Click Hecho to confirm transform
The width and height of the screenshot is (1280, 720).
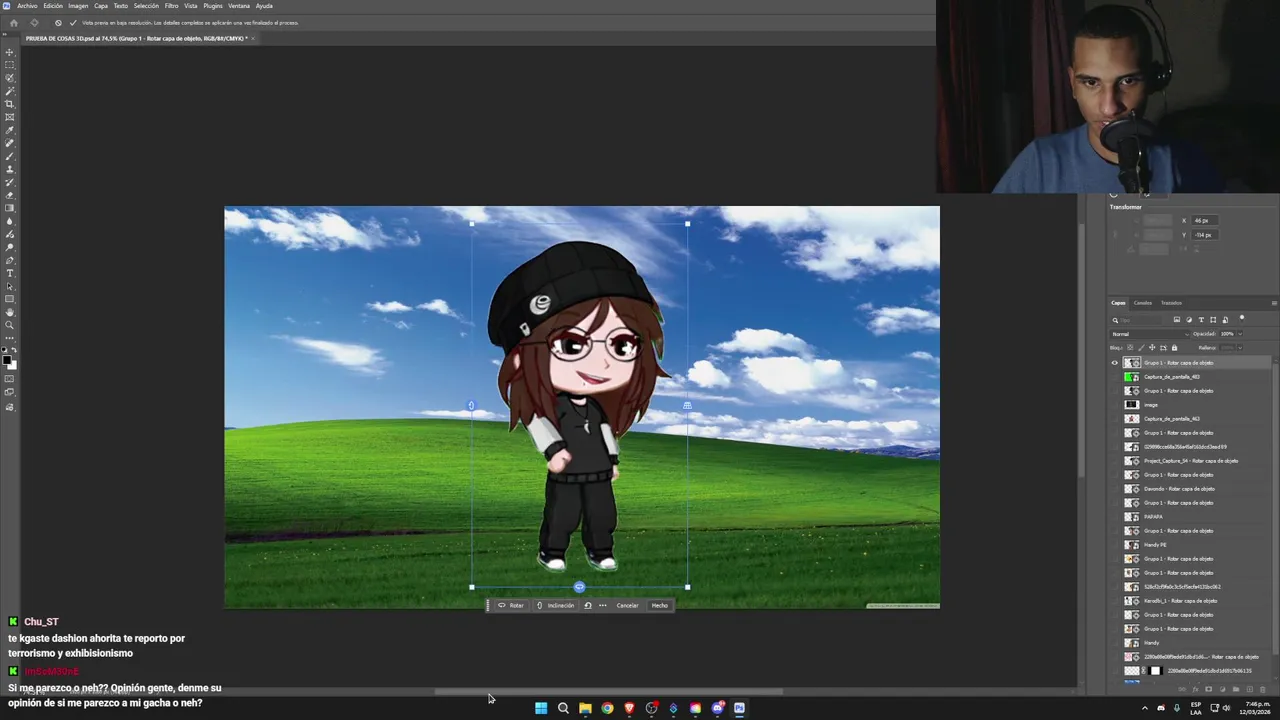point(660,605)
